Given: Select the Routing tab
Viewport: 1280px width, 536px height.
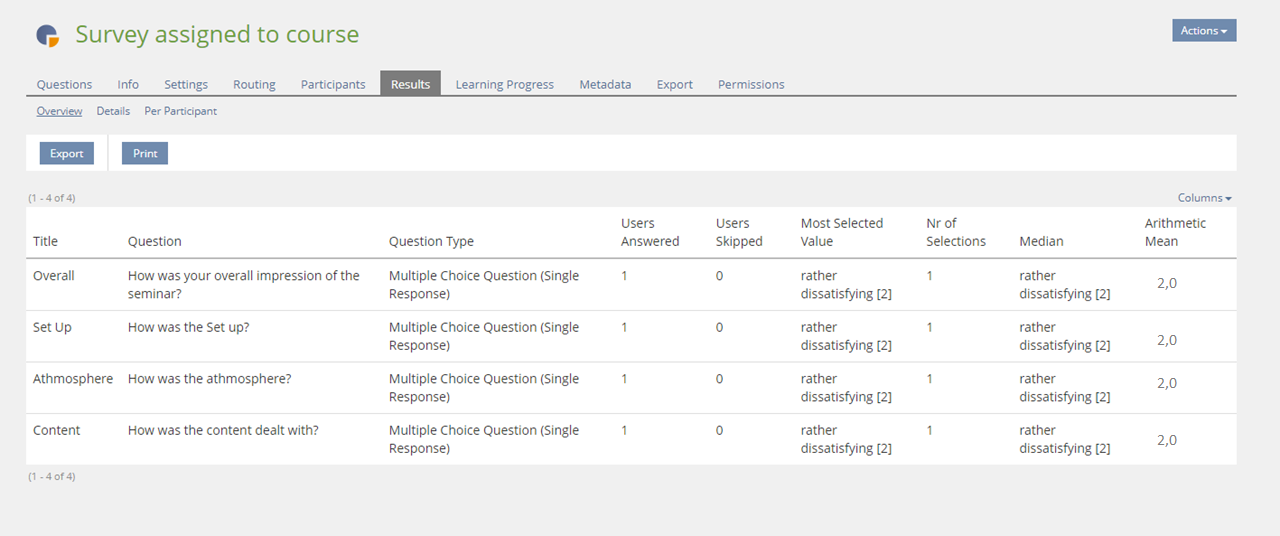Looking at the screenshot, I should pos(254,85).
